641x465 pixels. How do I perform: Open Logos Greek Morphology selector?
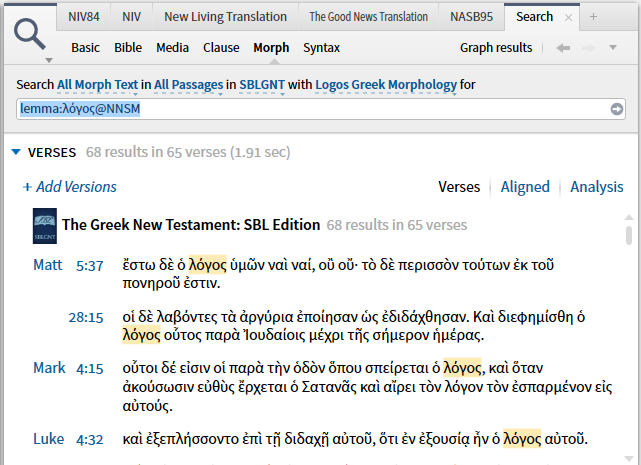pos(386,85)
